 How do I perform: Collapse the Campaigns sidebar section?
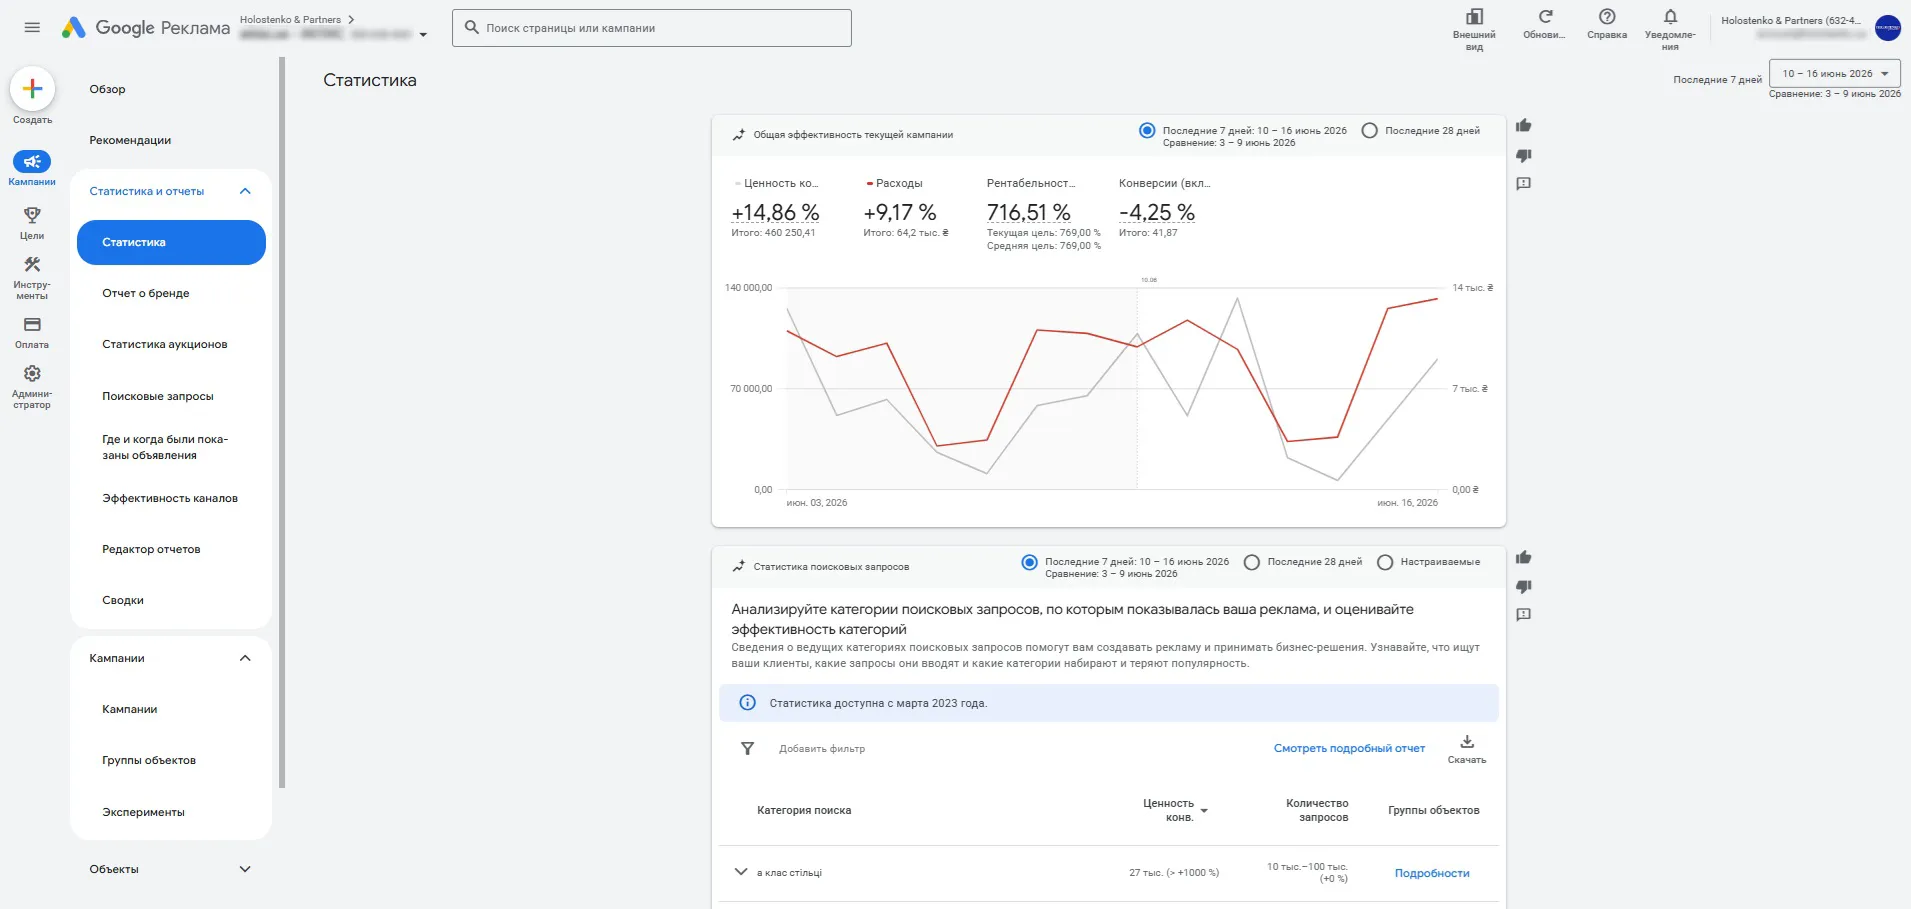pyautogui.click(x=245, y=658)
